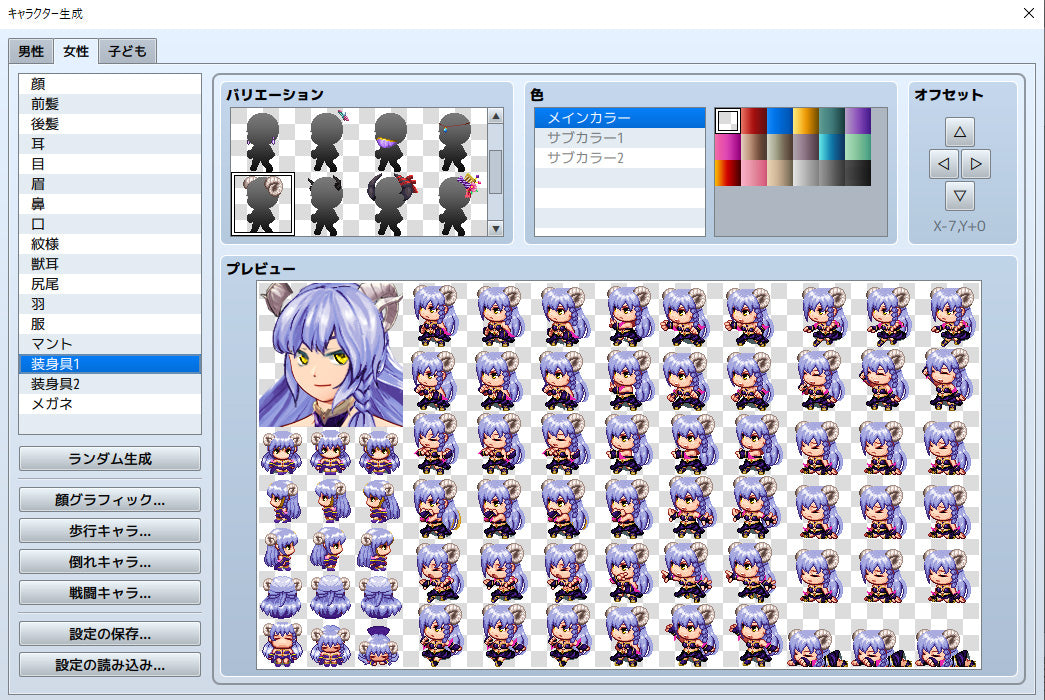Open the 歩行キャラ export dialog
The height and width of the screenshot is (700, 1045).
109,530
